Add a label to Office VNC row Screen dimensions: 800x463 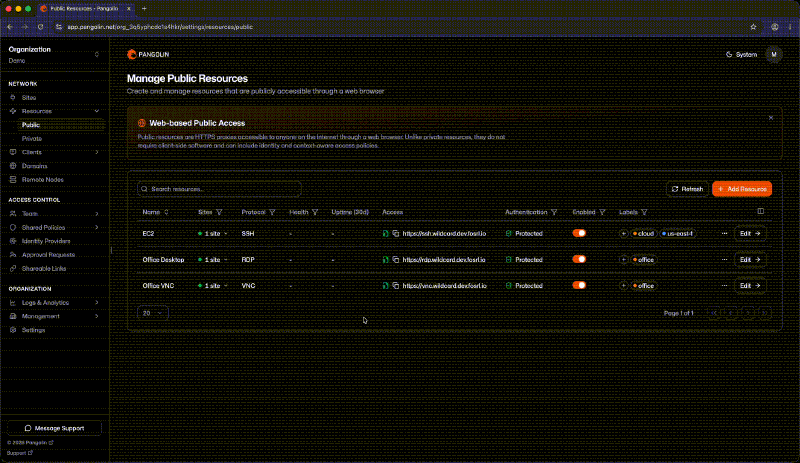coord(623,286)
